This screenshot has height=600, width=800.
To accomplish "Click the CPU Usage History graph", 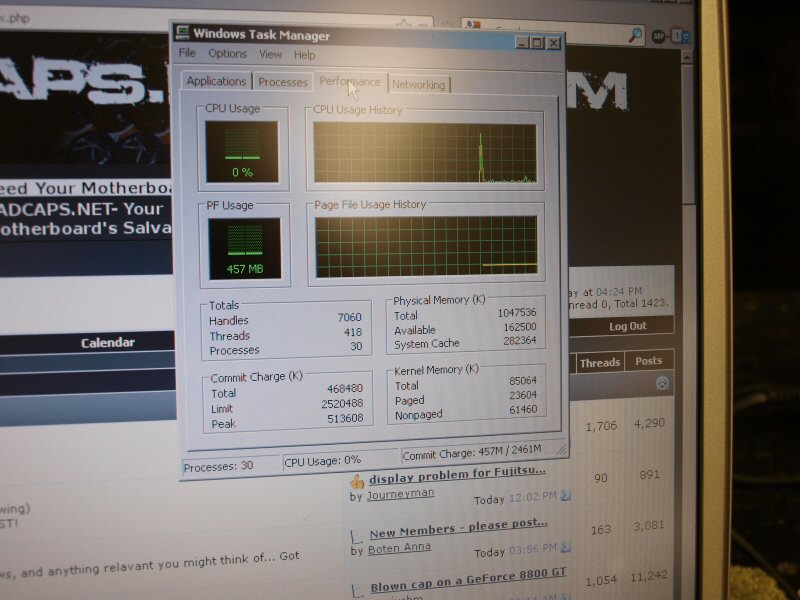I will [425, 153].
